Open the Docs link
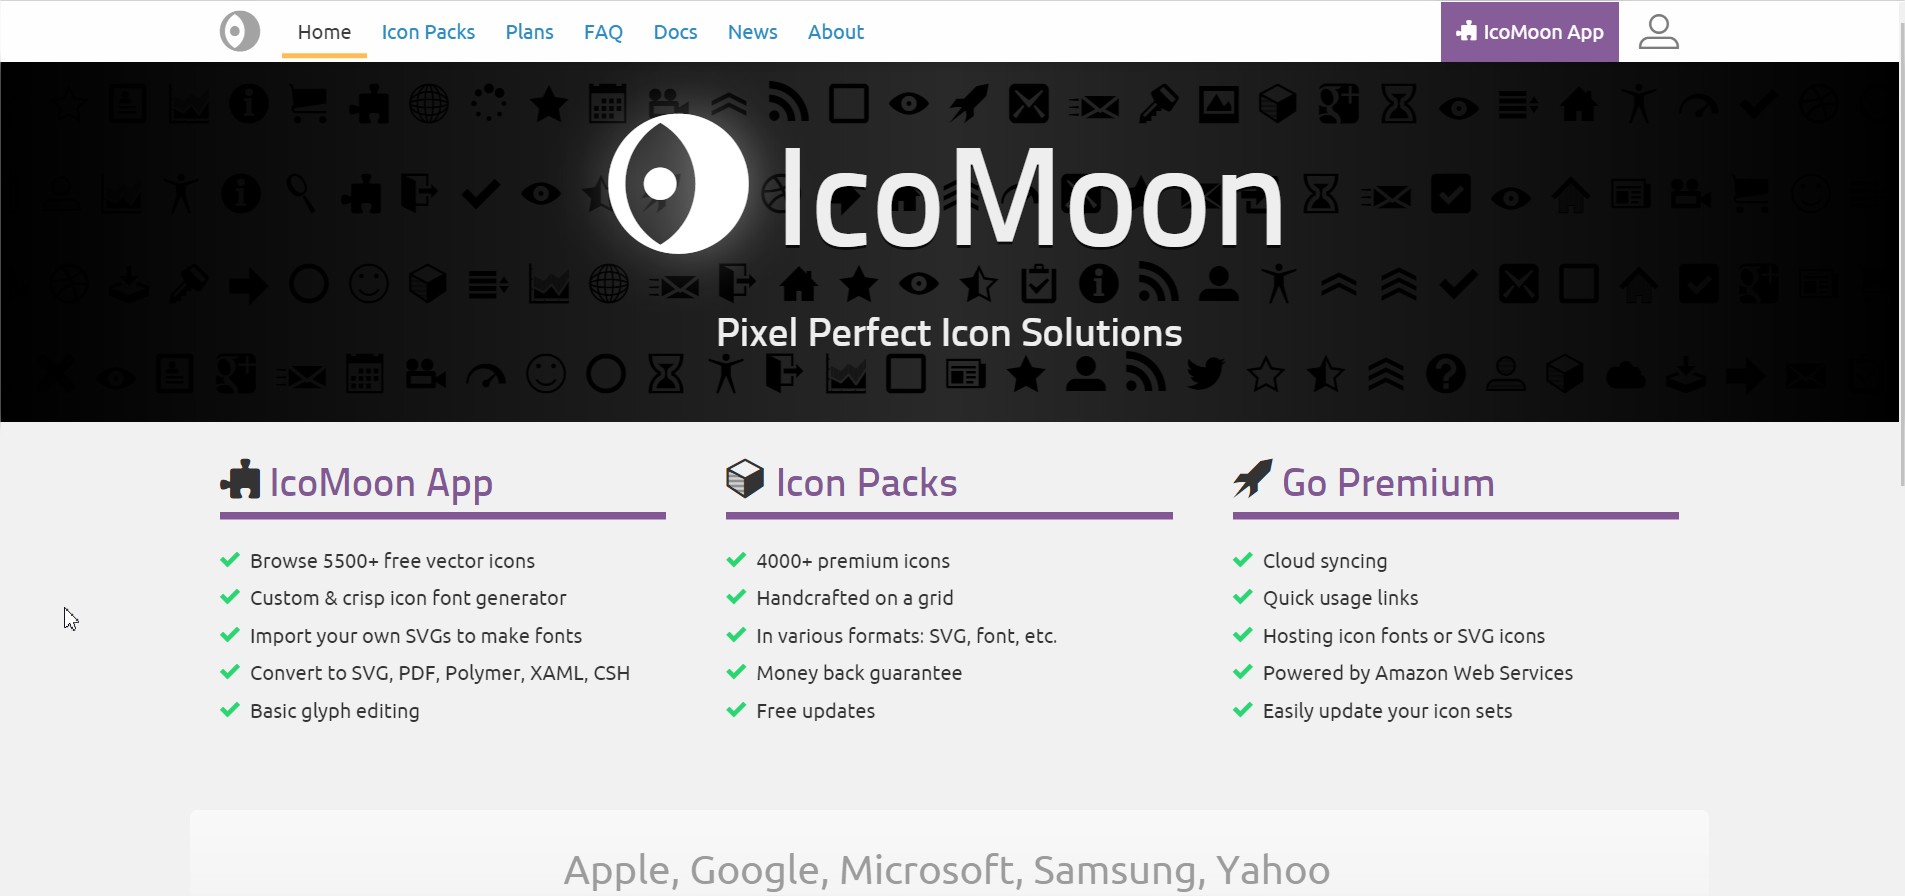 (x=675, y=32)
